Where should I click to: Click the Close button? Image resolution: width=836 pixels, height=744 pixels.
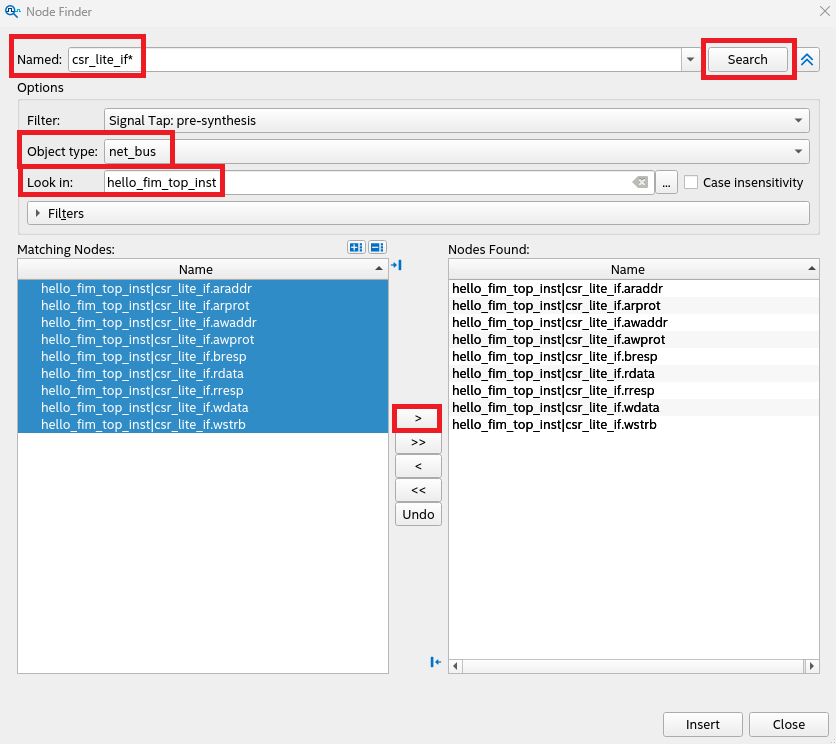click(789, 724)
